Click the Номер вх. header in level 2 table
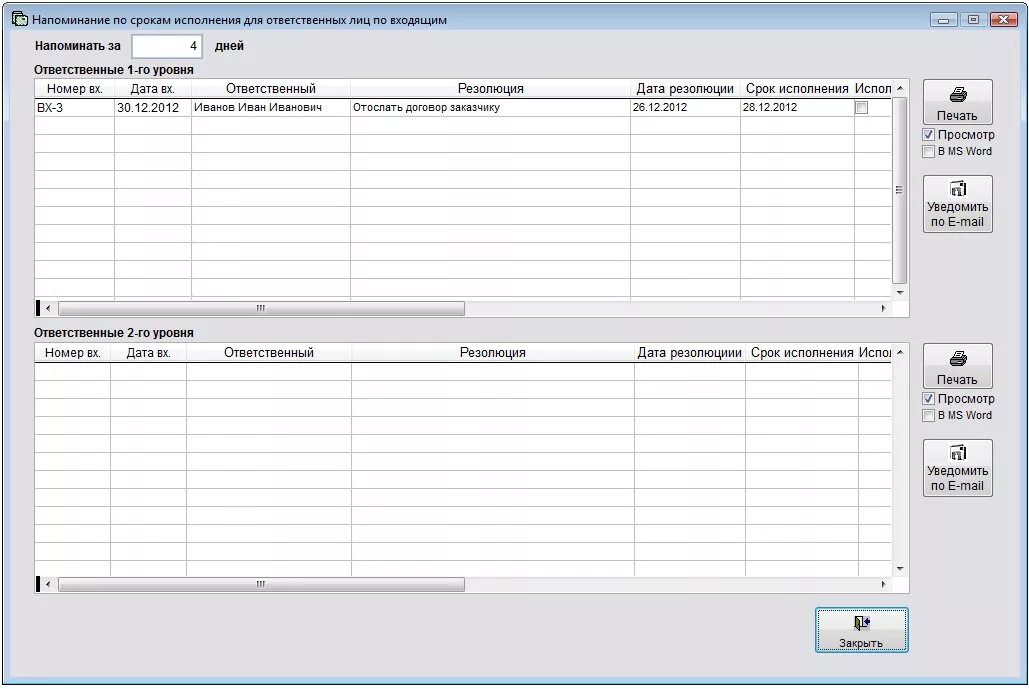This screenshot has width=1029, height=689. [73, 352]
